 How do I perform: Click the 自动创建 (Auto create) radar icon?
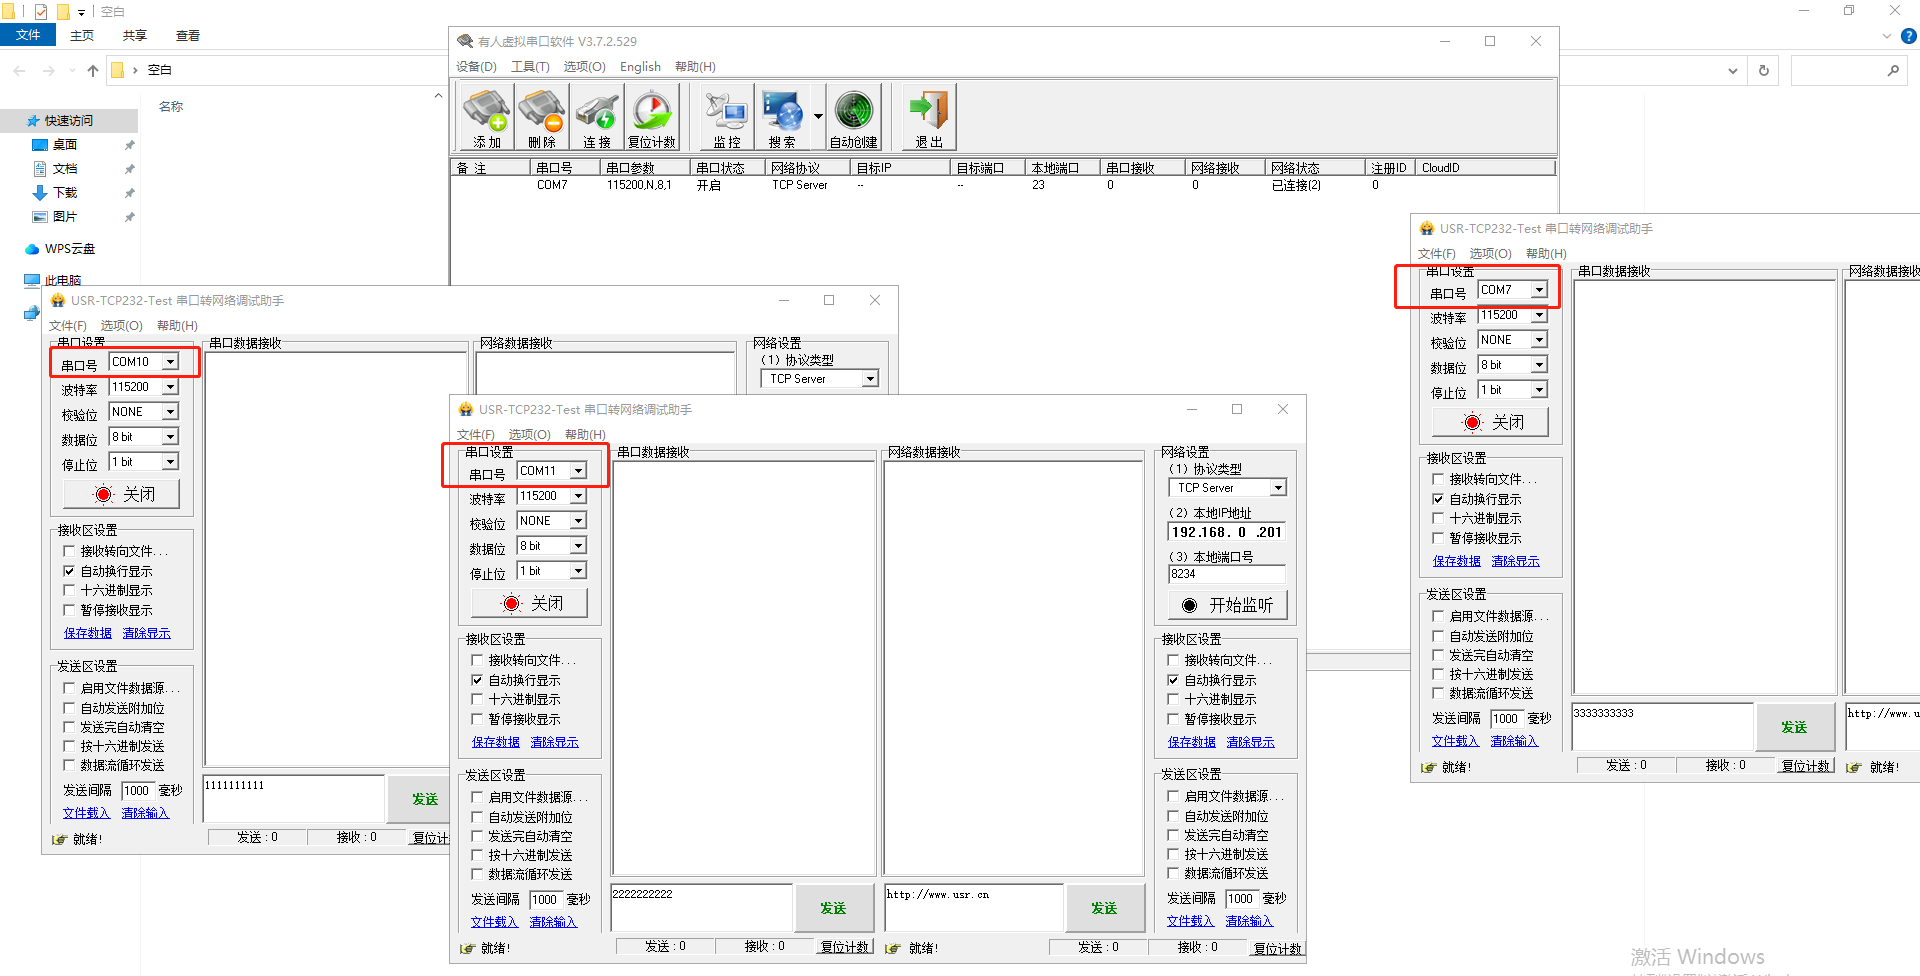click(x=854, y=118)
